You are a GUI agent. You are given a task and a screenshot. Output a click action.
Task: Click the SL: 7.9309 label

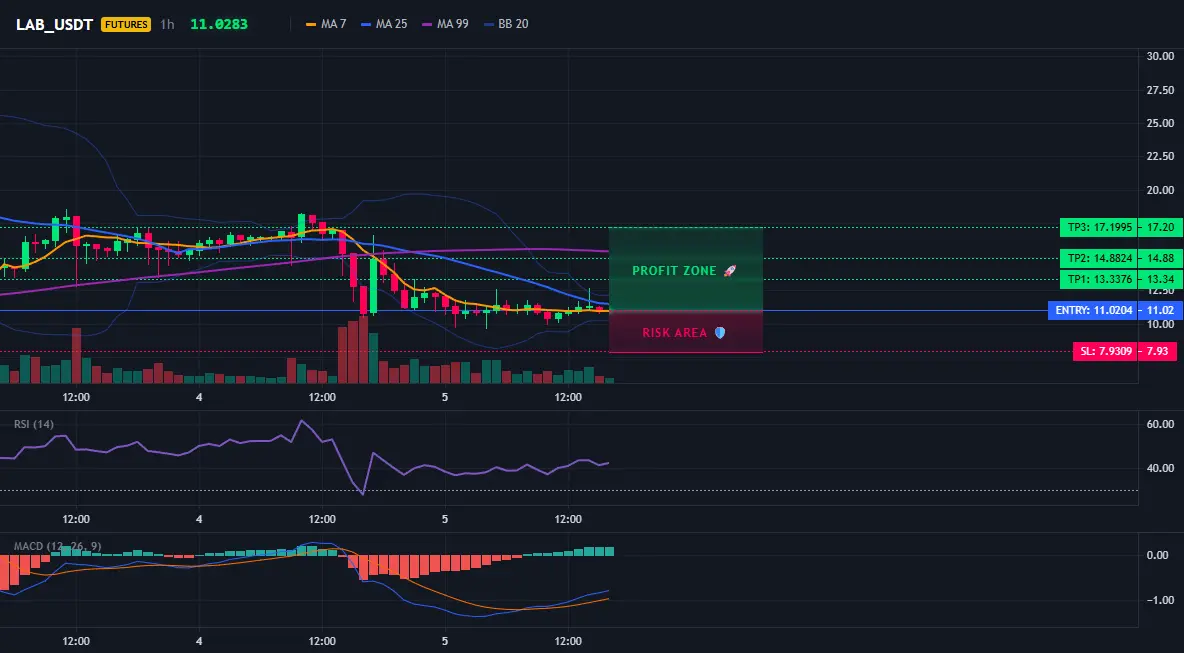point(1105,351)
